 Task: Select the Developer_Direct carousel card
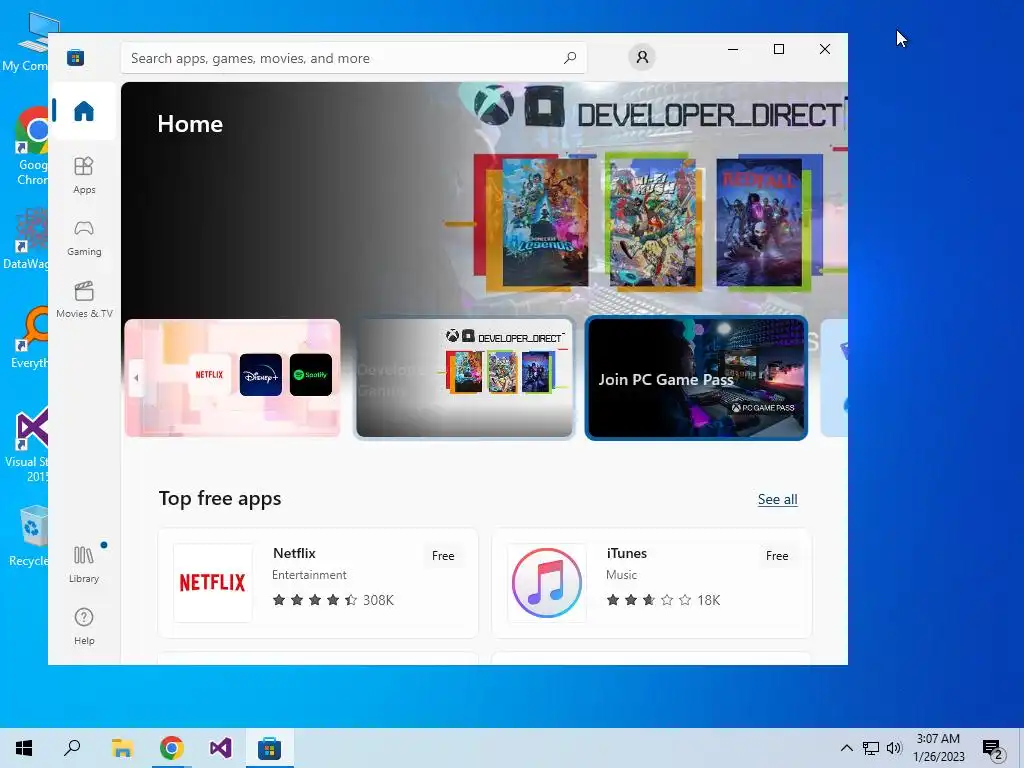click(x=464, y=377)
